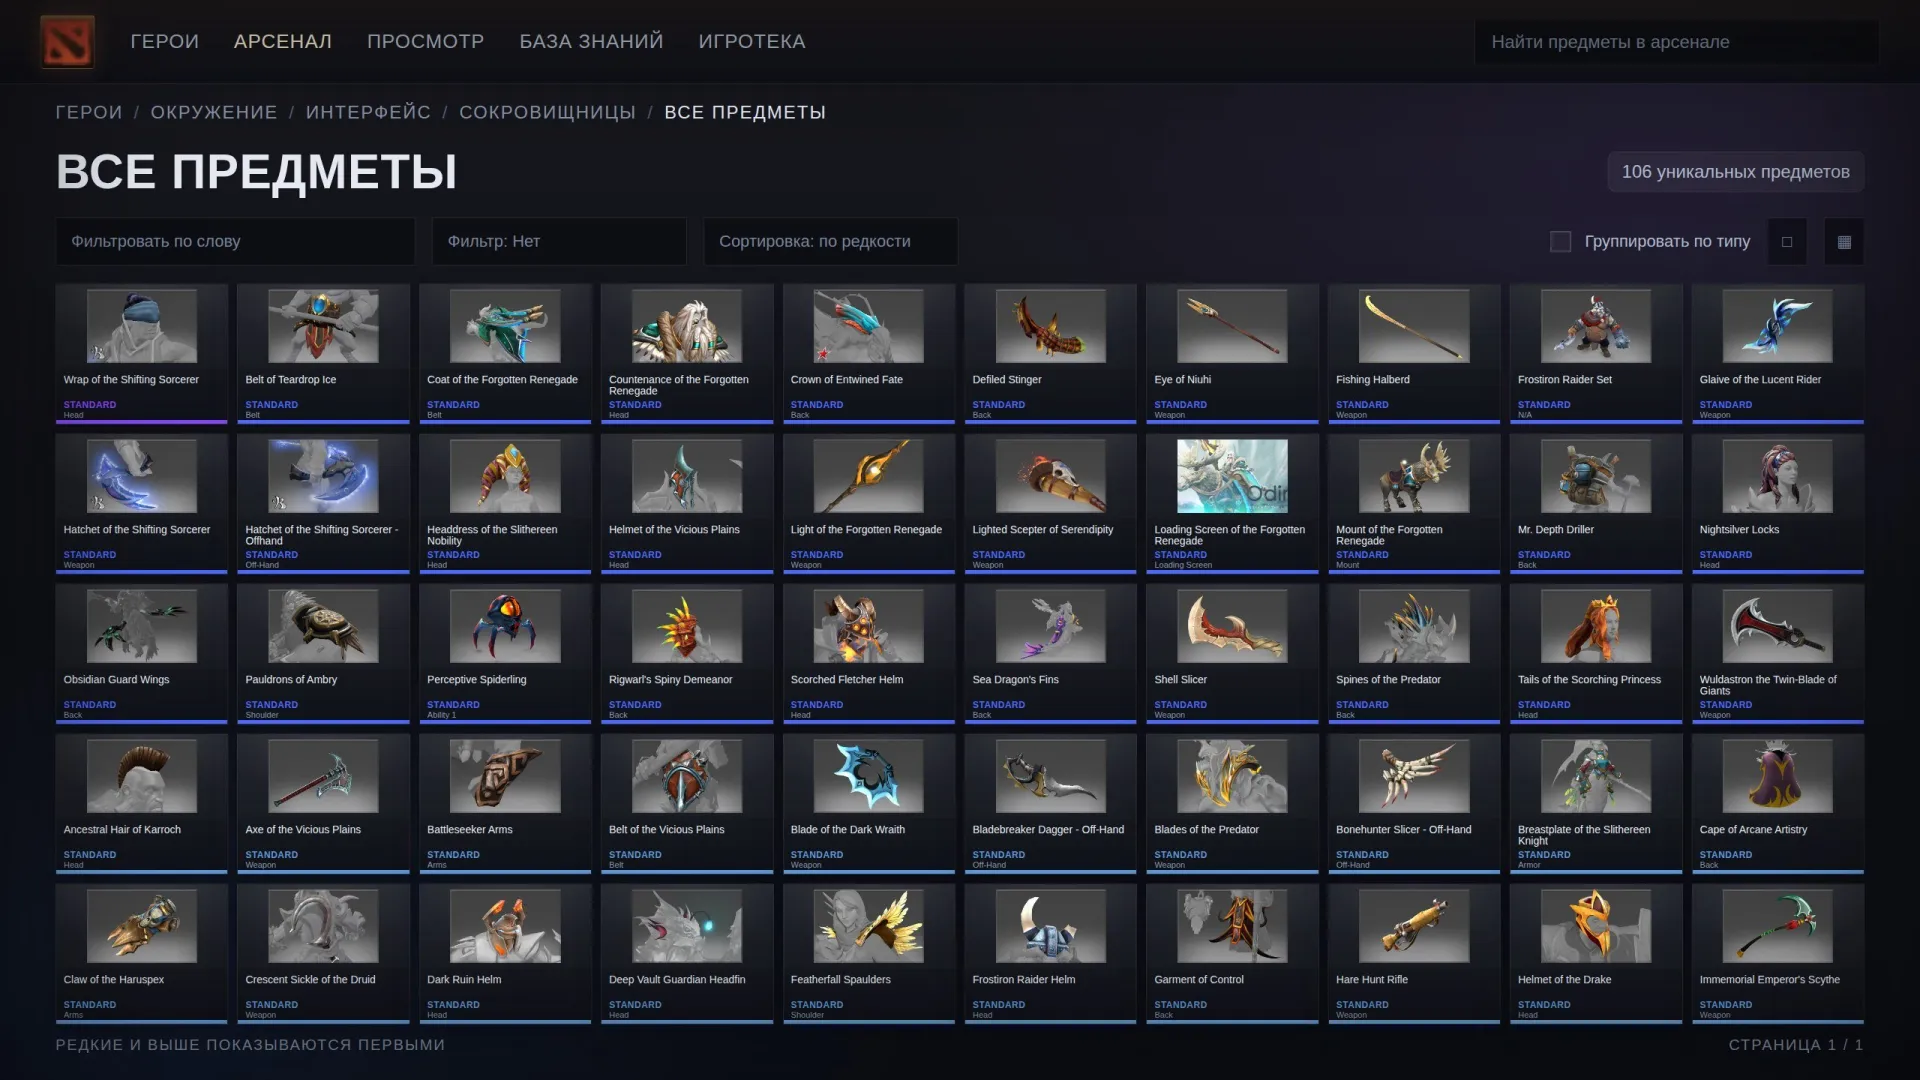Open Nightsilver Locks head item
Viewport: 1920px width, 1080px height.
pyautogui.click(x=1778, y=504)
